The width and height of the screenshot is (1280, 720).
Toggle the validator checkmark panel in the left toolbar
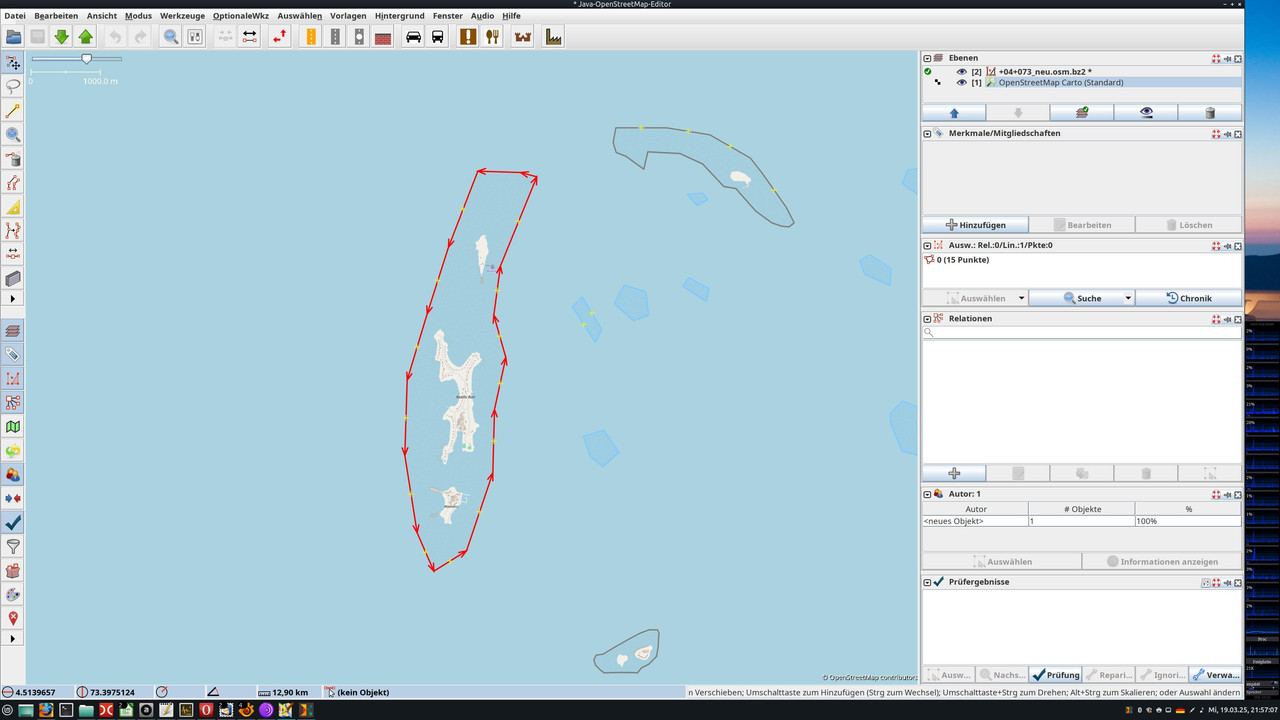(x=13, y=523)
